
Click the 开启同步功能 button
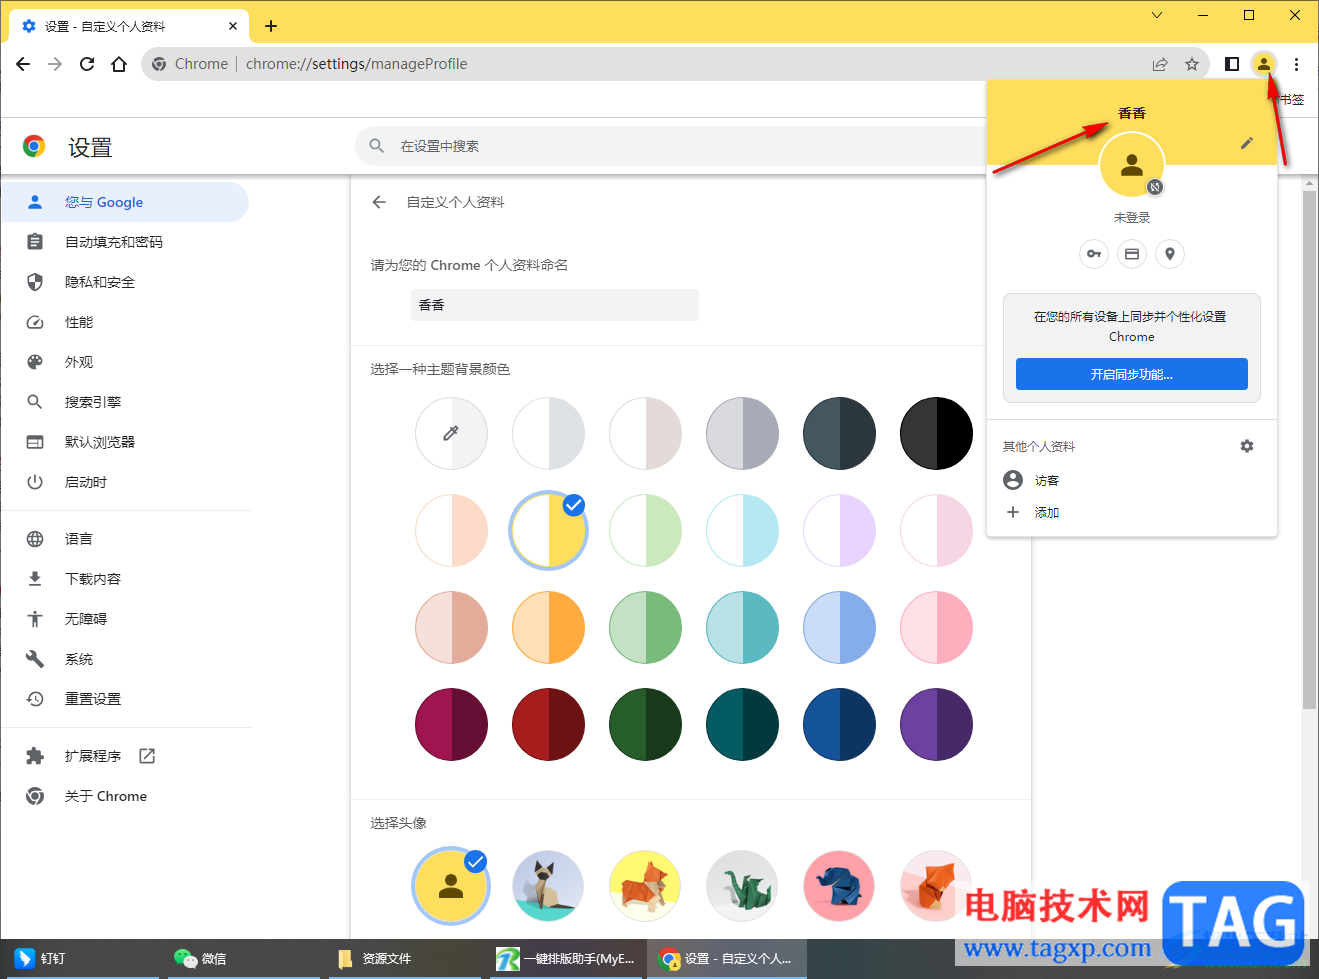pyautogui.click(x=1131, y=374)
